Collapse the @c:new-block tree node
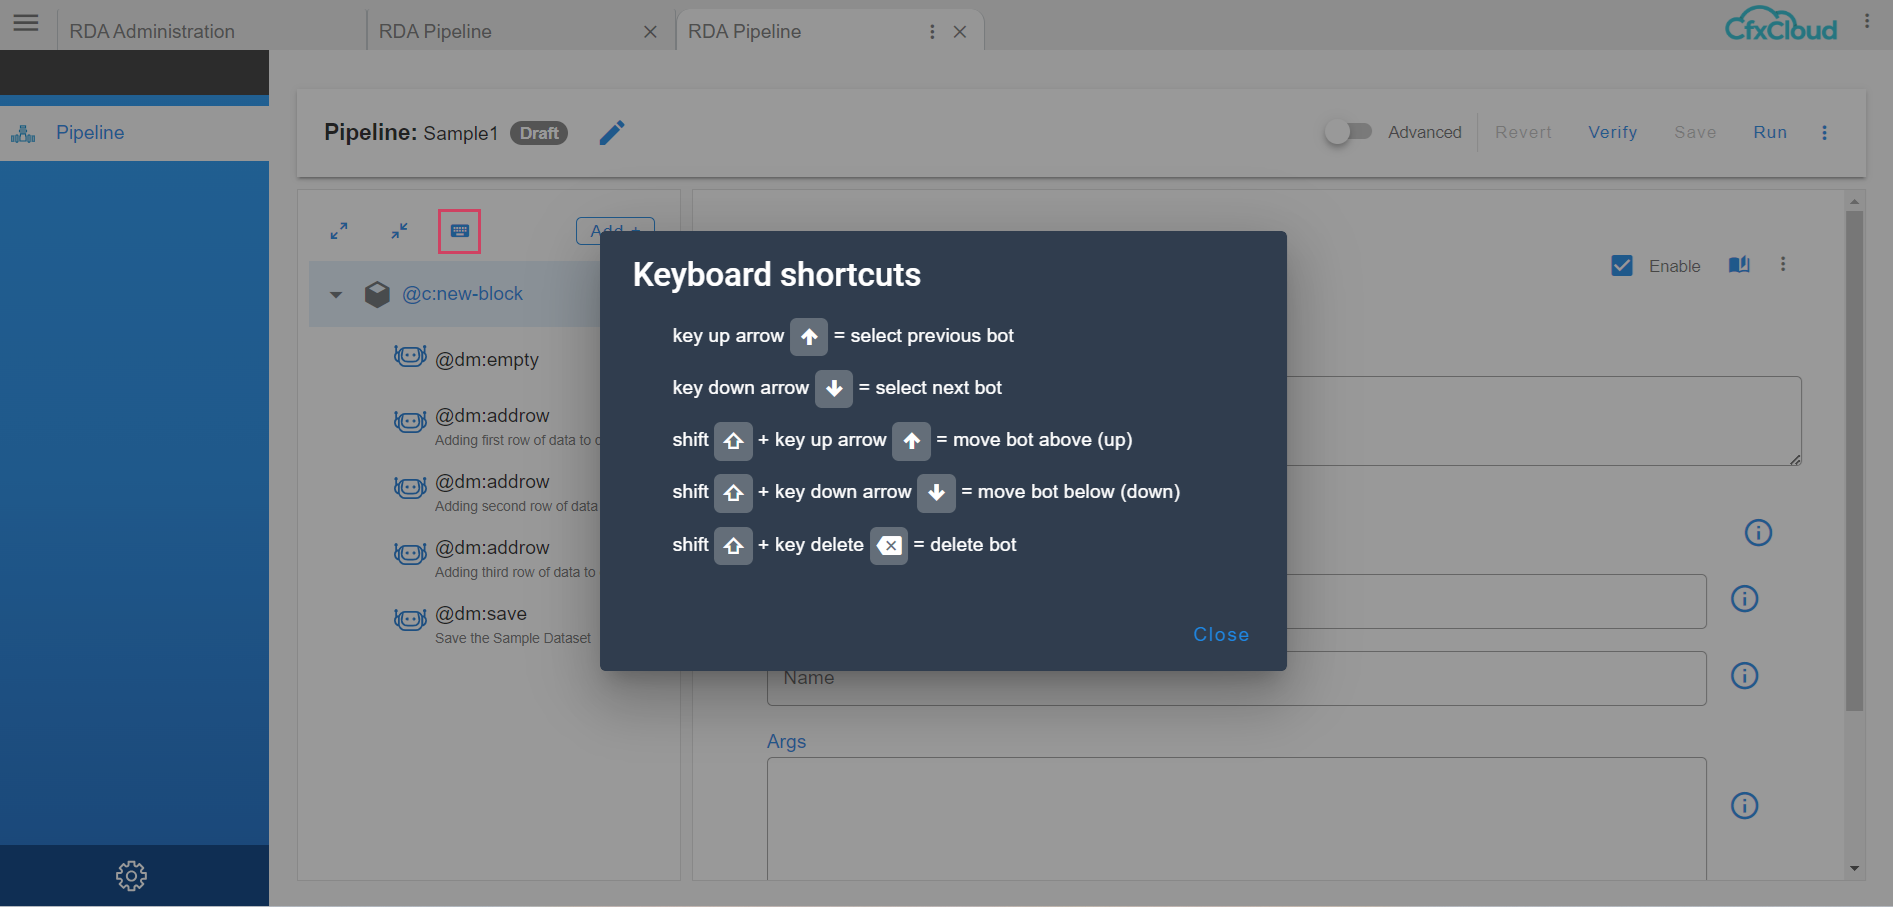Viewport: 1893px width, 907px height. coord(336,294)
